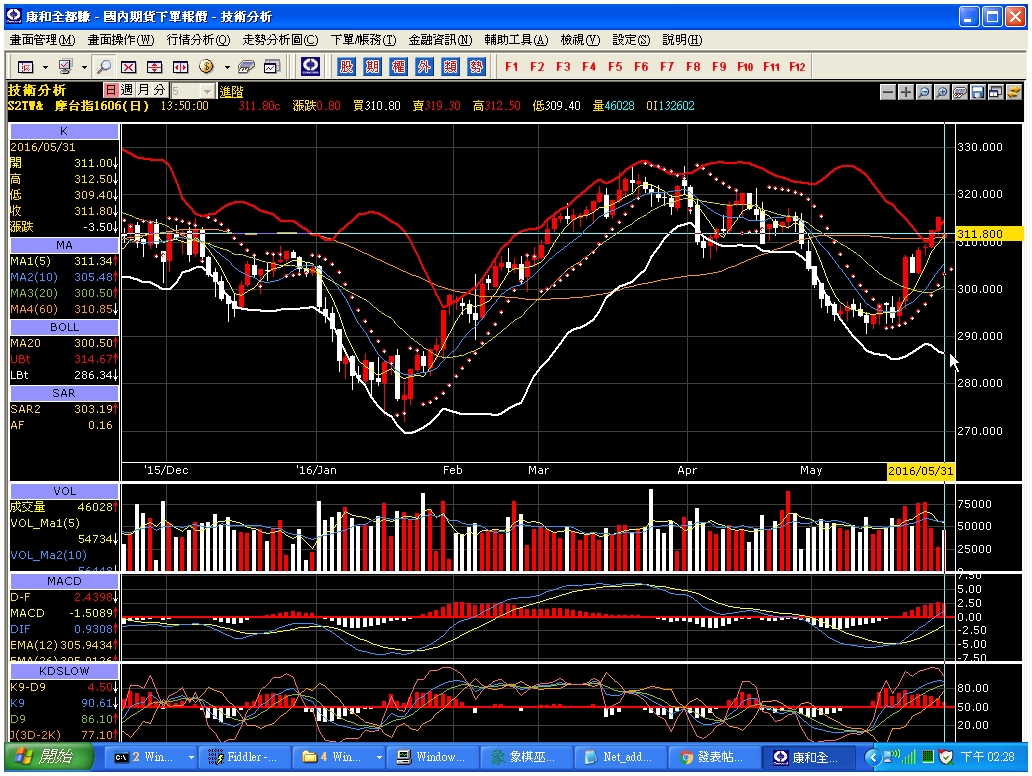The width and height of the screenshot is (1032, 776).
Task: Click the blue 股 stock icon
Action: coord(346,66)
